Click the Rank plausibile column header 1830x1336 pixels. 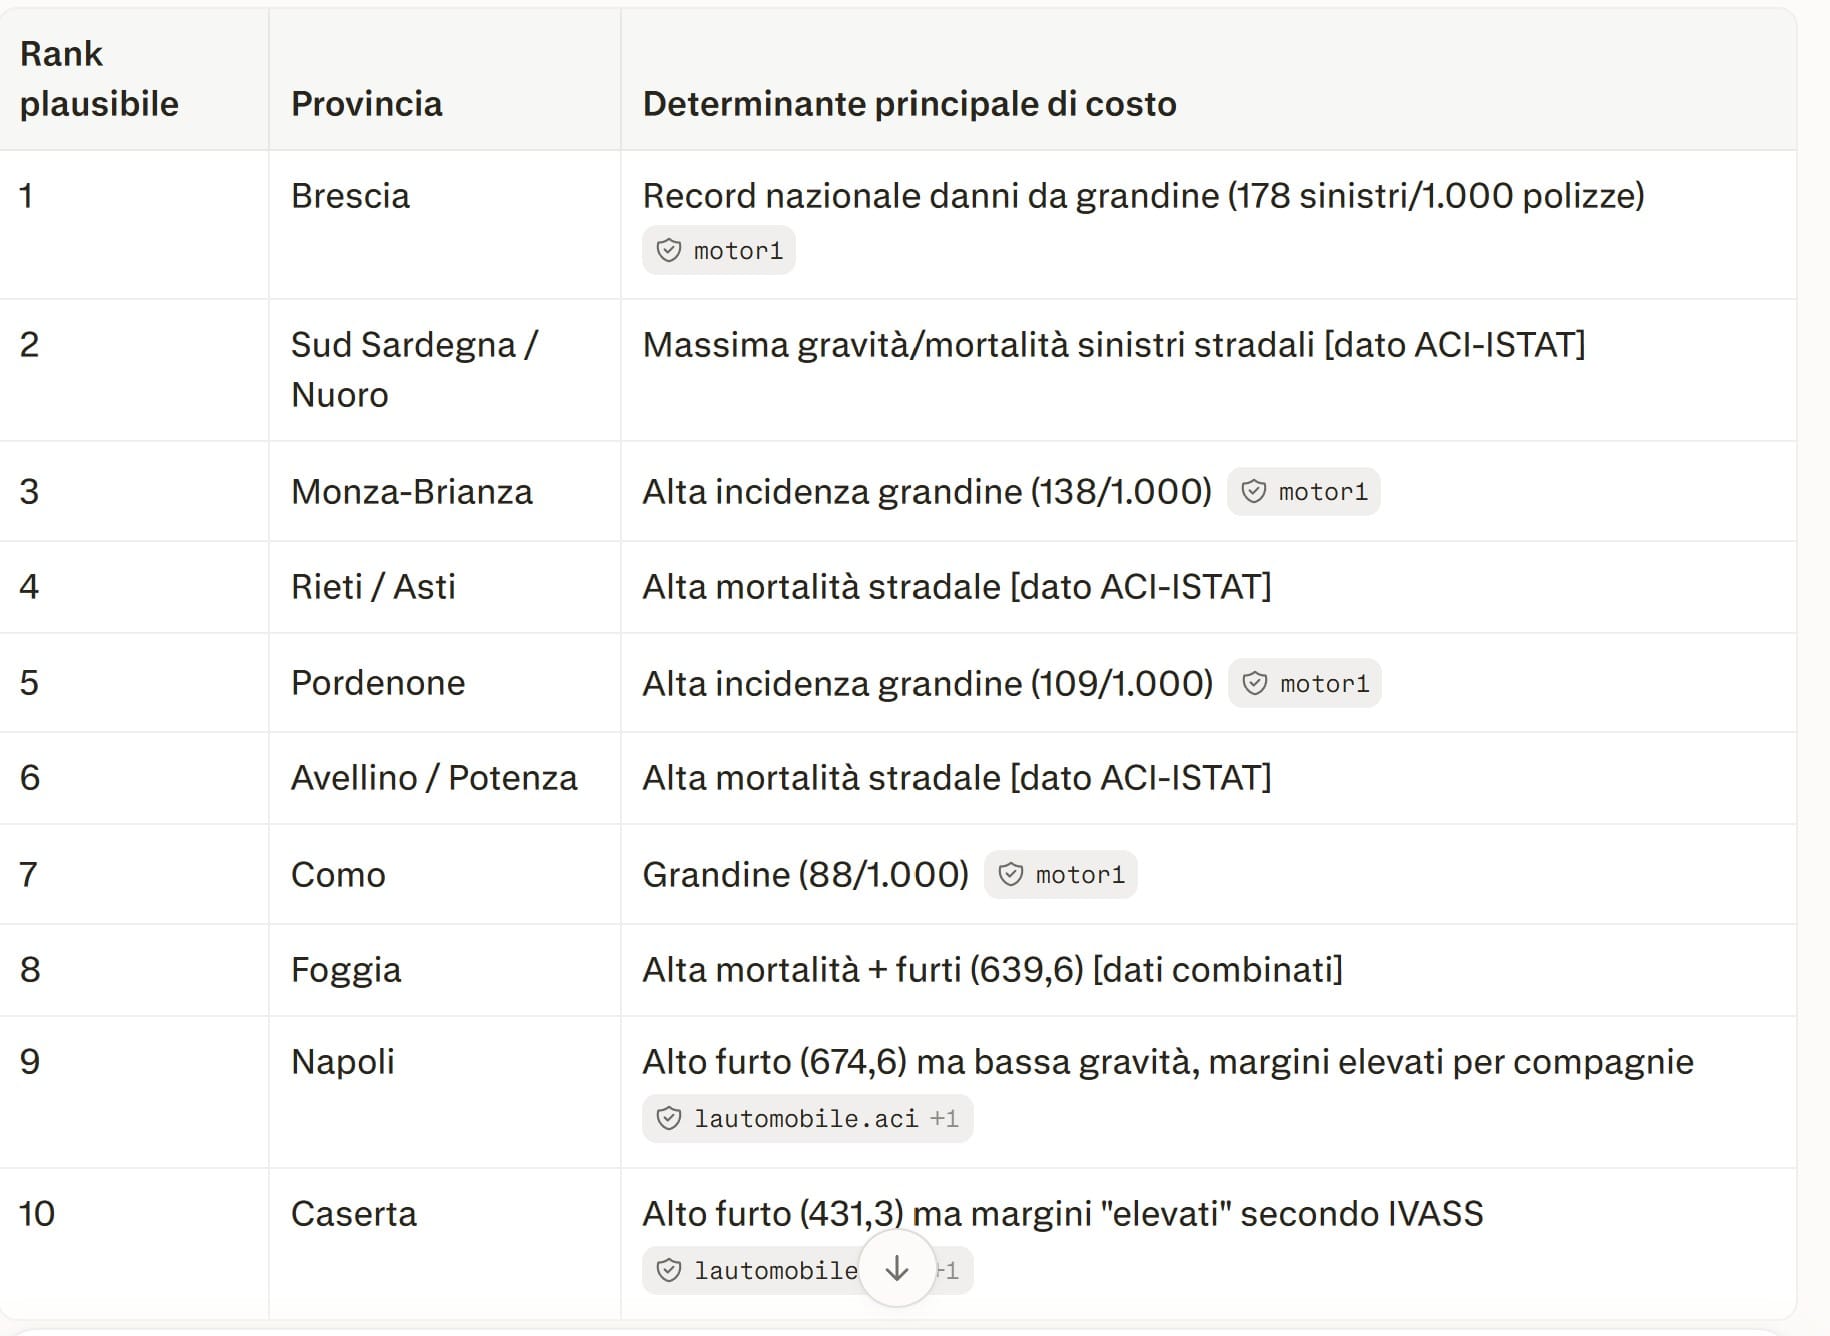(99, 79)
